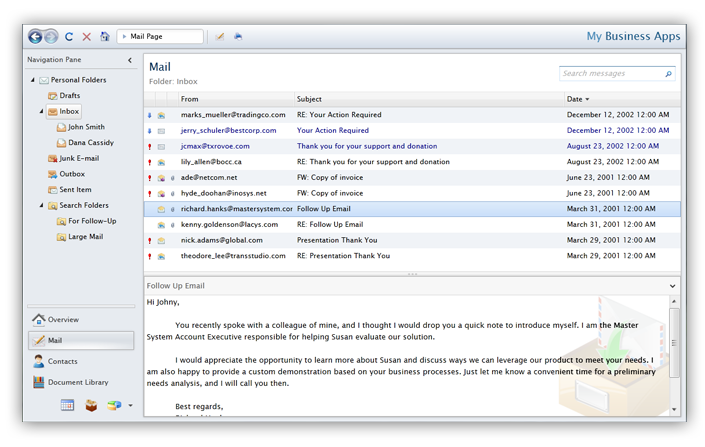Image resolution: width=705 pixels, height=447 pixels.
Task: Select the 'Presentation Thank You' email from nick.adams
Action: coord(412,241)
